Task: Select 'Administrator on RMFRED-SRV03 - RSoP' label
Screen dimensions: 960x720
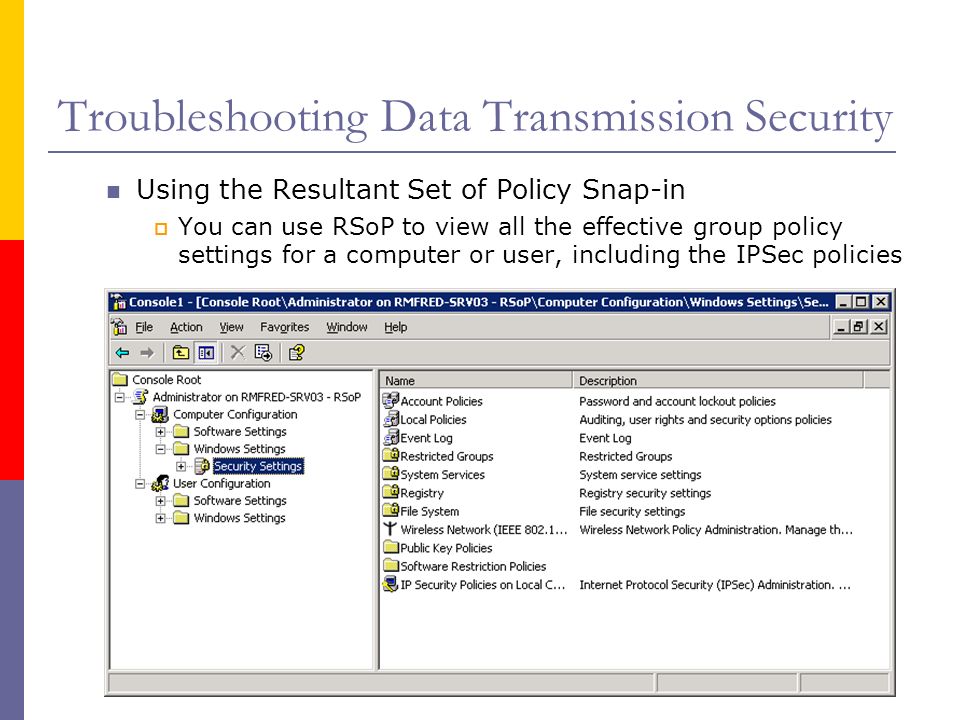Action: click(257, 397)
